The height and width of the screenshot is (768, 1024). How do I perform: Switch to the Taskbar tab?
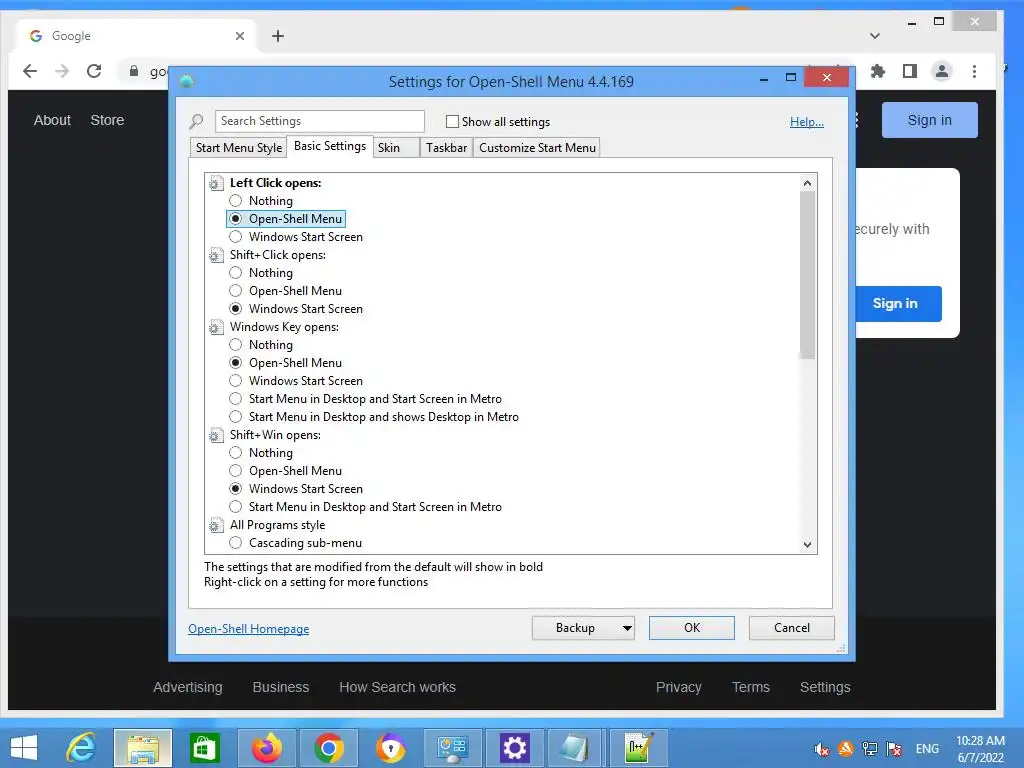point(447,148)
